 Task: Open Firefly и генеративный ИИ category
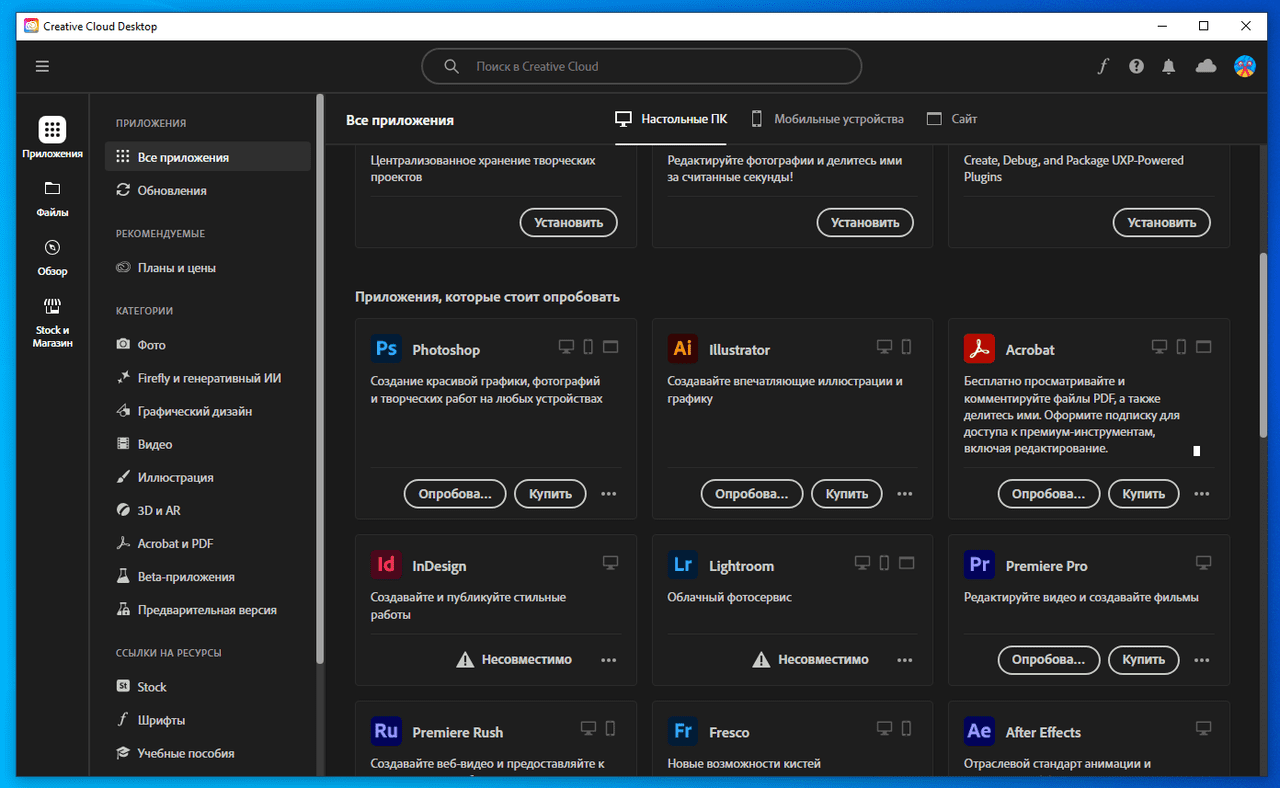pos(207,378)
